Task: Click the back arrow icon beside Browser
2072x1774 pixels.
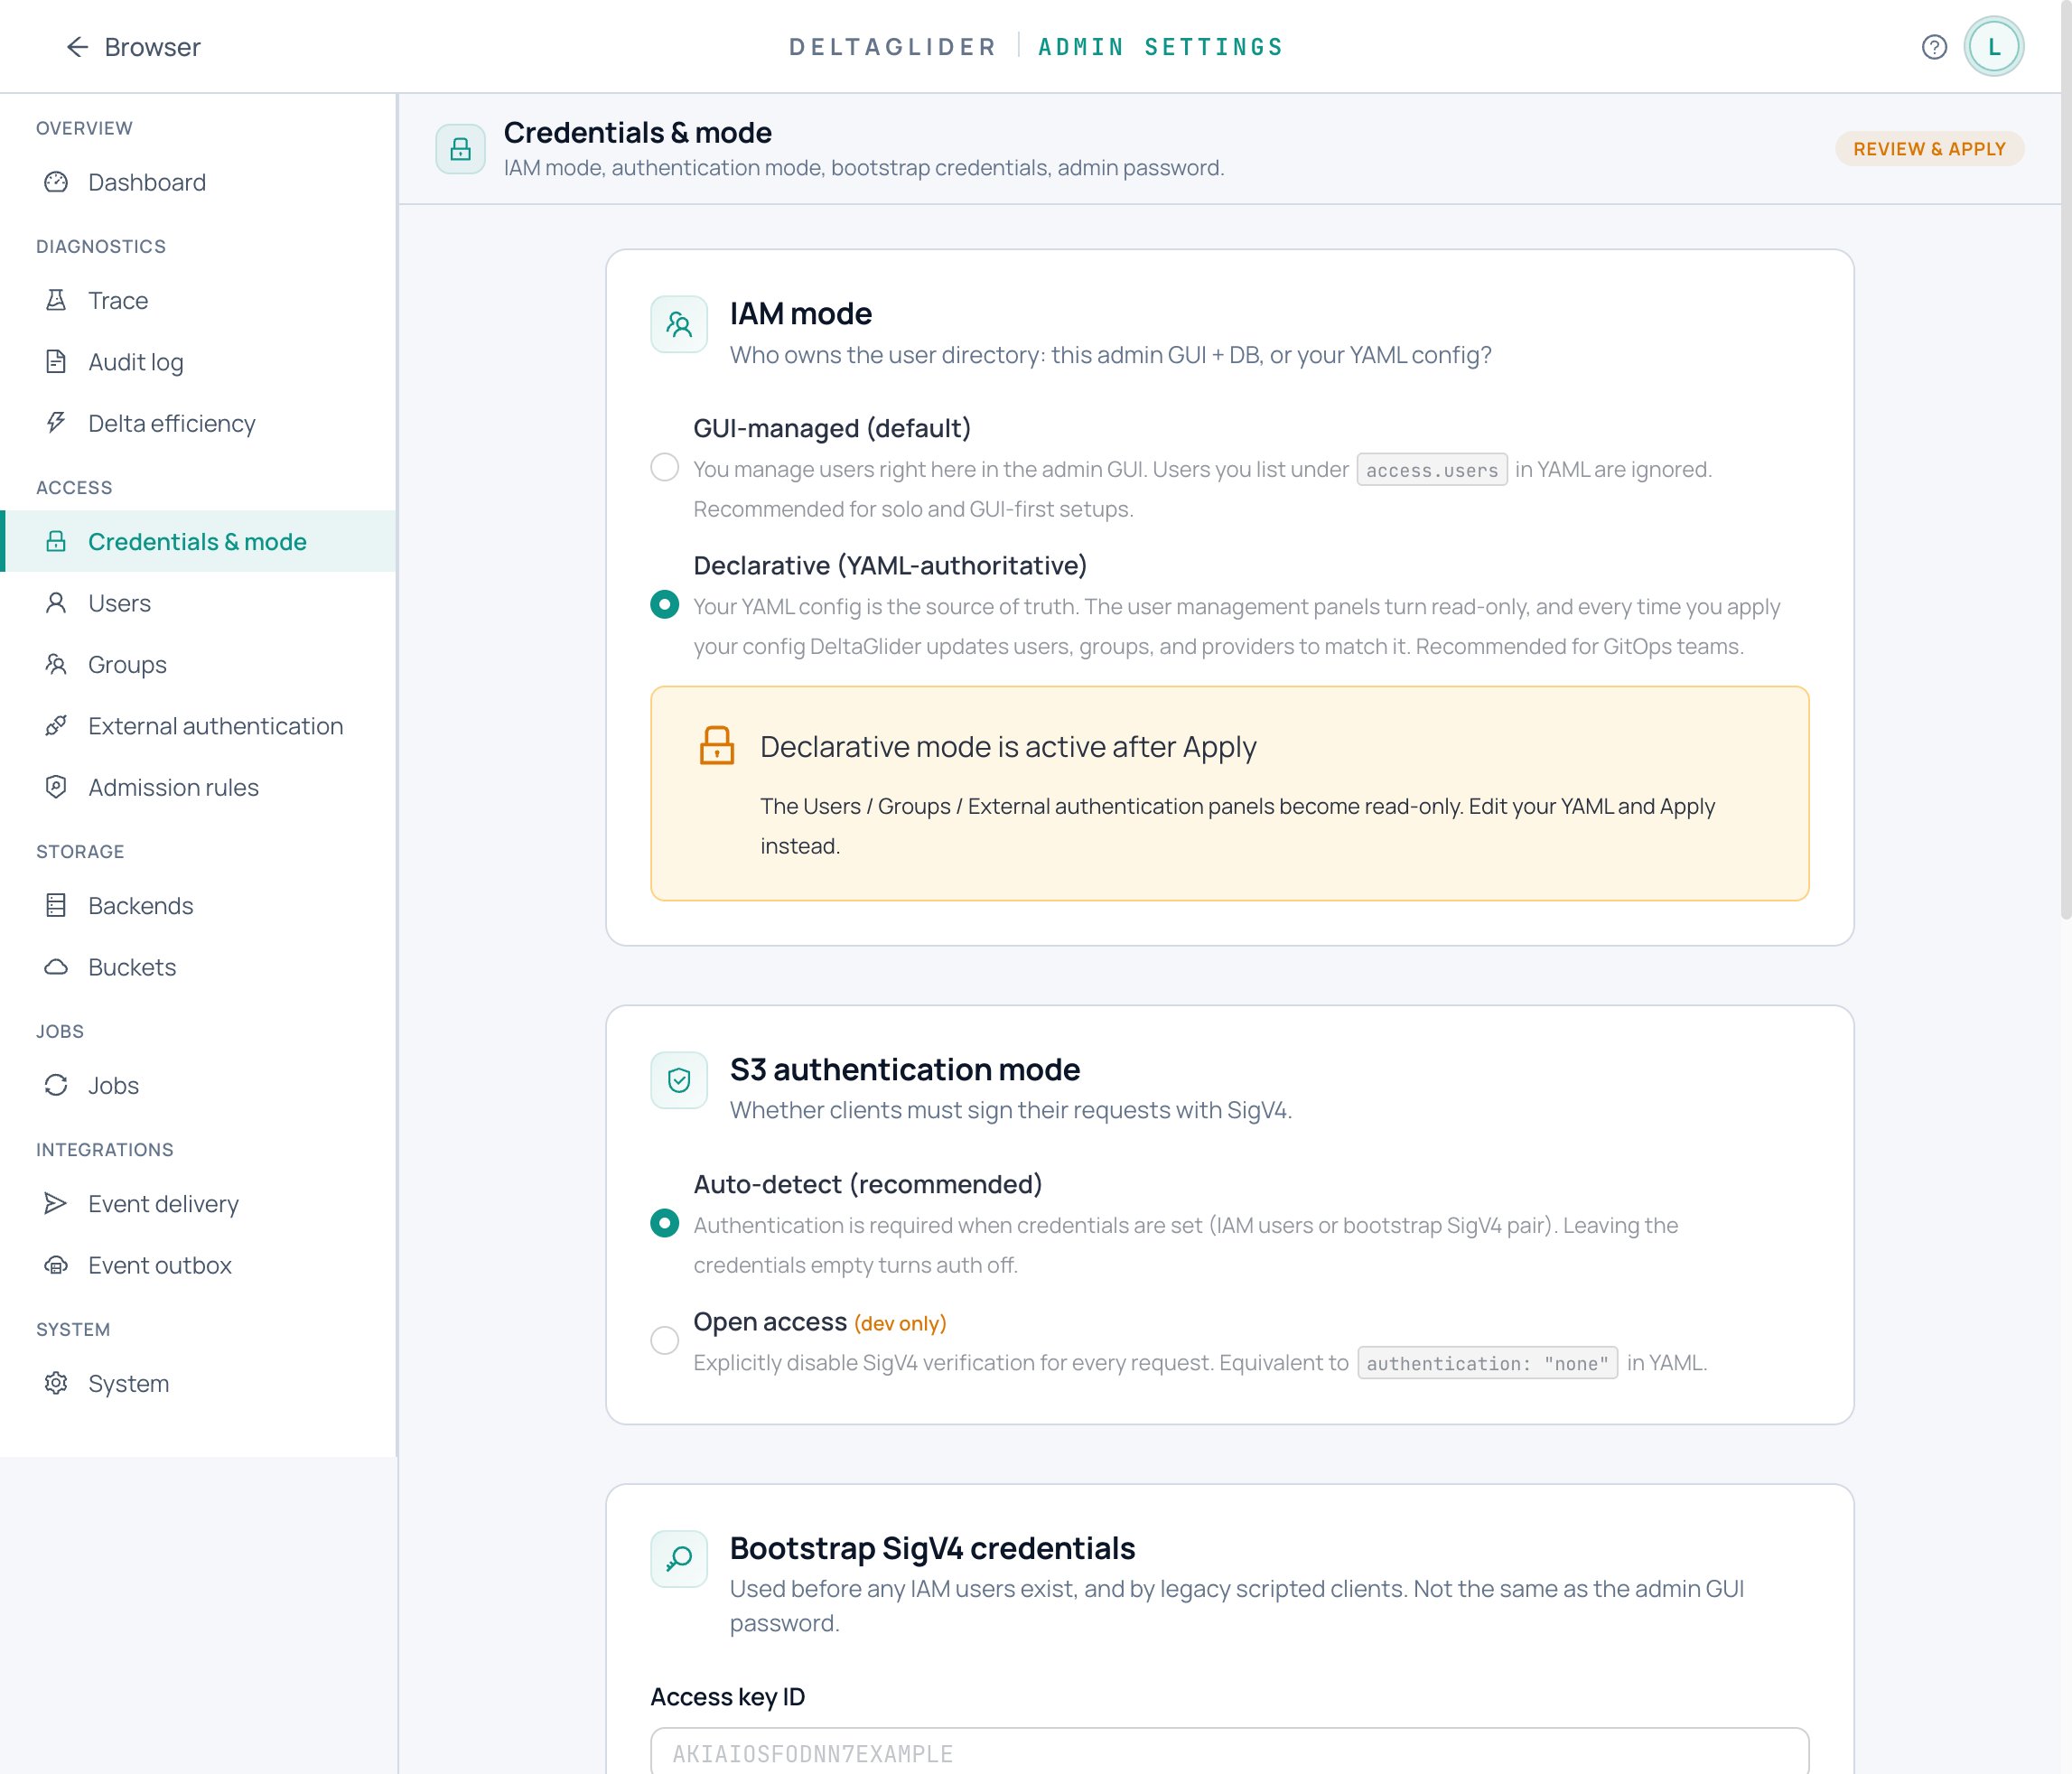Action: tap(77, 47)
